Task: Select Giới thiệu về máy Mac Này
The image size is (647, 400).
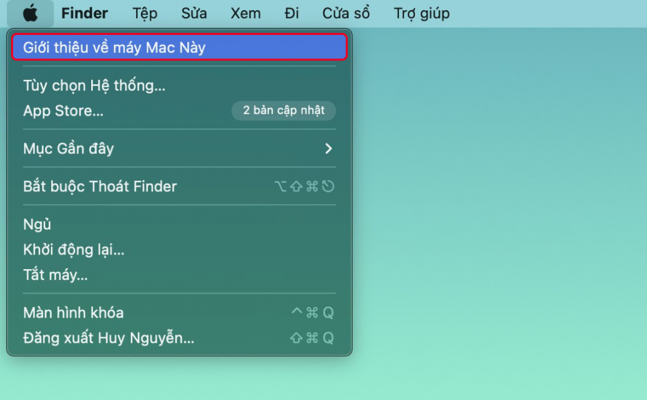Action: click(x=115, y=47)
